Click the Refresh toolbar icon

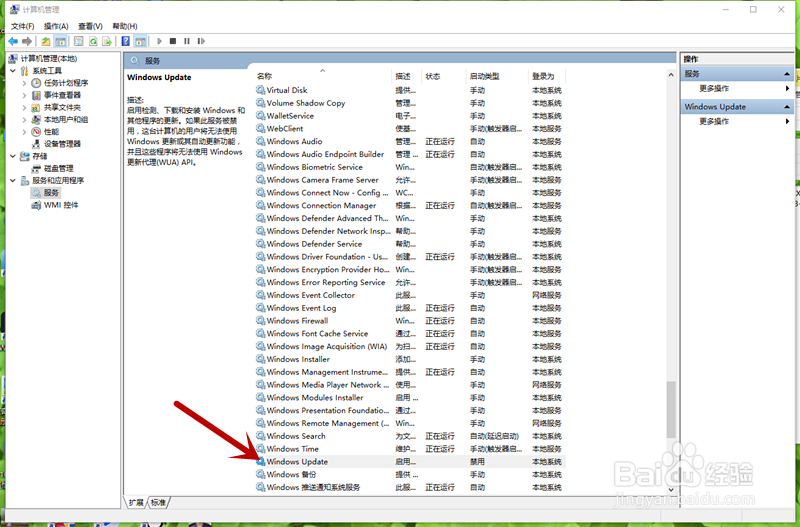point(93,41)
